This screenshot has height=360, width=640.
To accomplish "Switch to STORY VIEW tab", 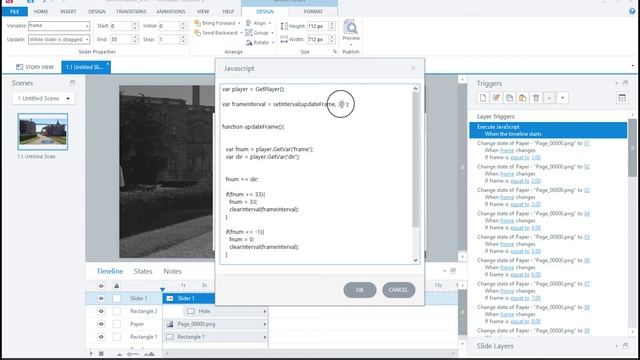I will (35, 67).
